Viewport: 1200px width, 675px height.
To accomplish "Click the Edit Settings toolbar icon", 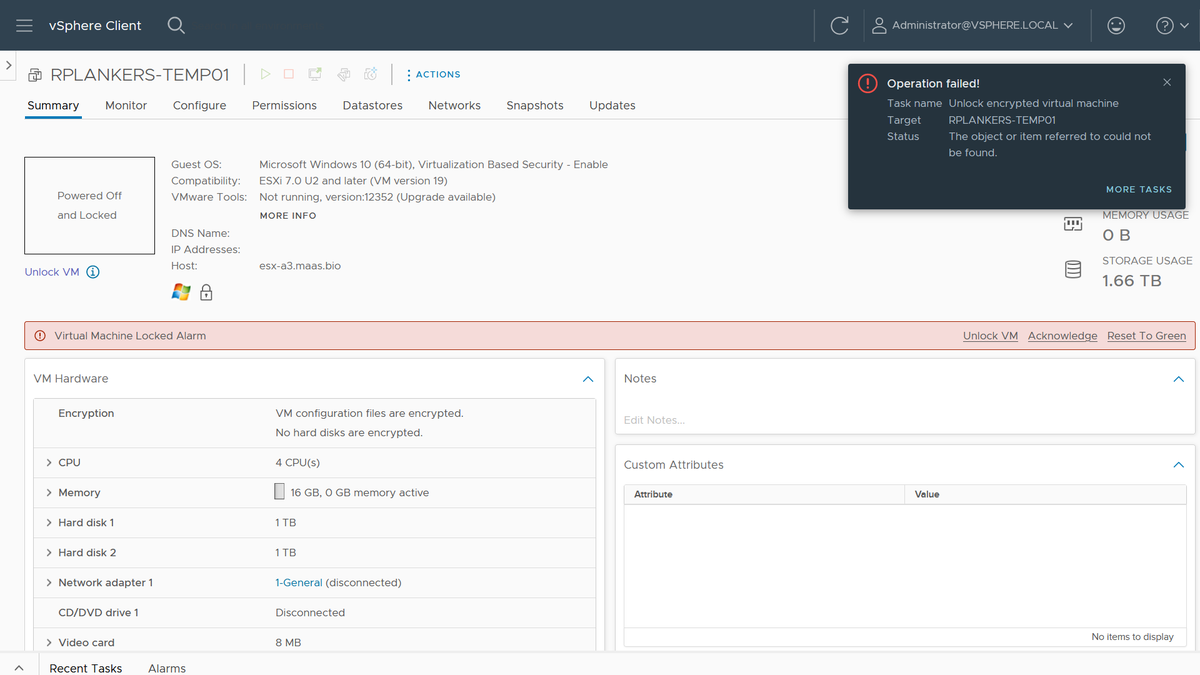I will coord(343,74).
